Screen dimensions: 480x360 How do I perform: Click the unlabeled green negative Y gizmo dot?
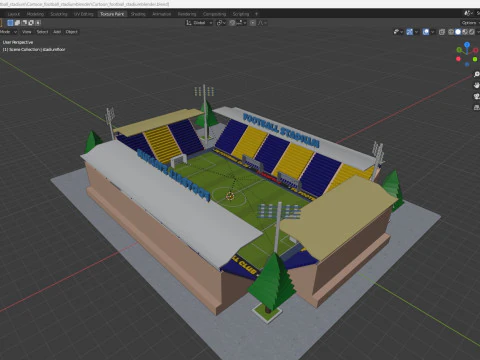475,59
